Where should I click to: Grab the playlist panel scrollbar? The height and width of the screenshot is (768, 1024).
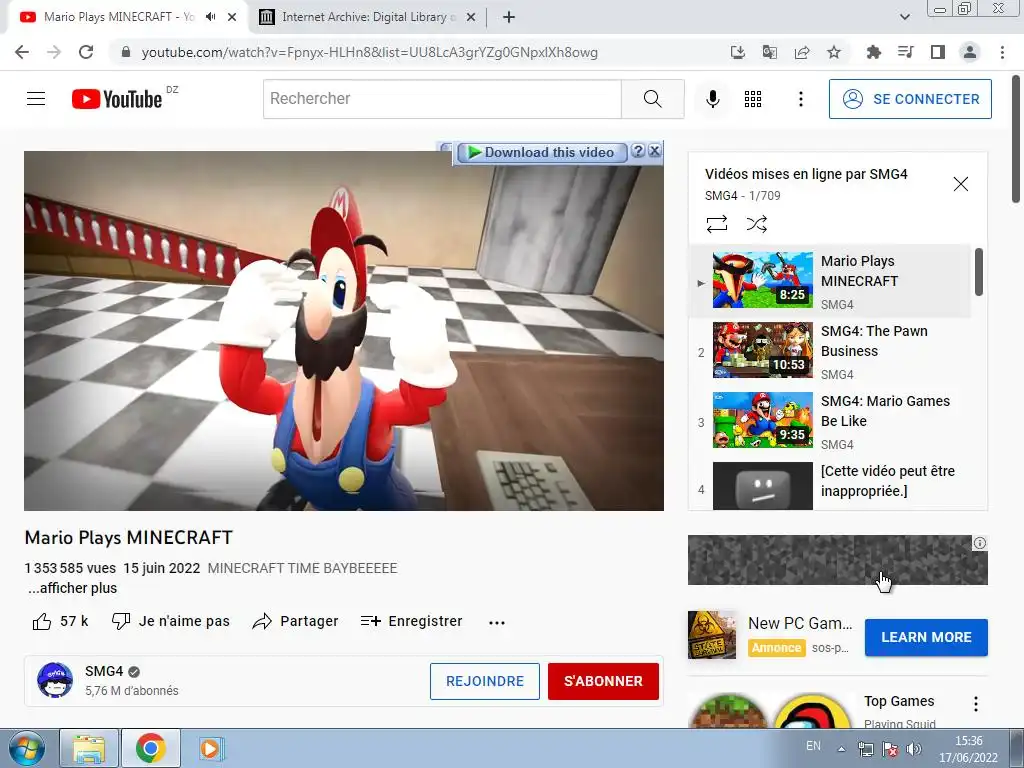[x=978, y=272]
